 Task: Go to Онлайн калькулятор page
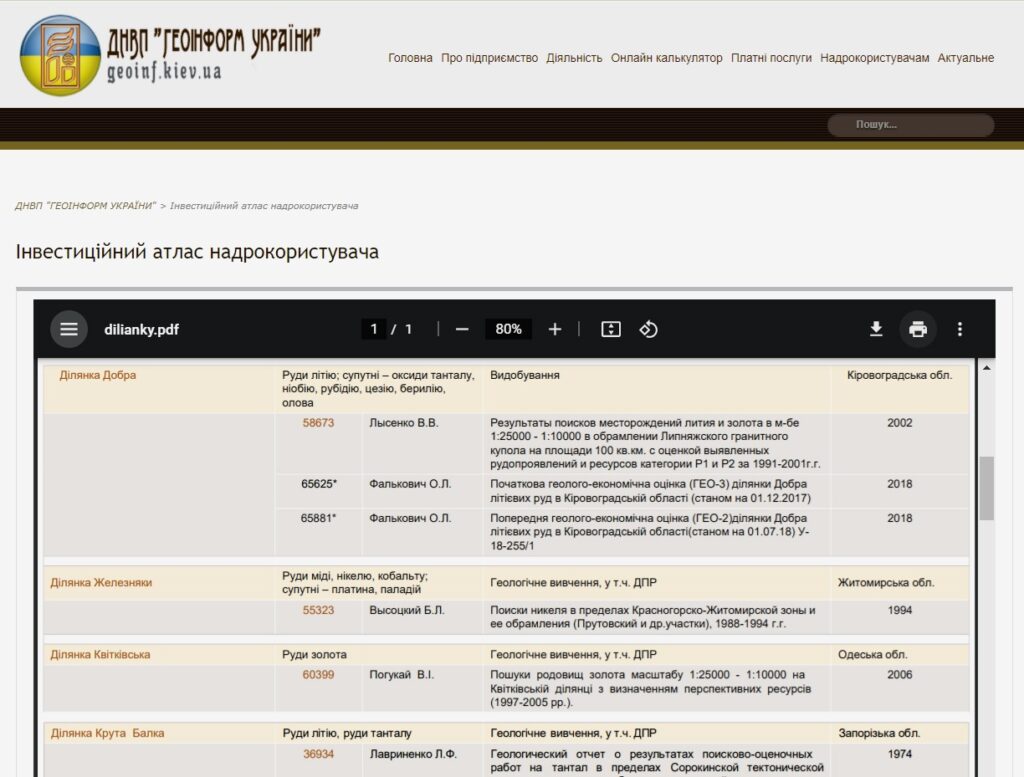[666, 58]
